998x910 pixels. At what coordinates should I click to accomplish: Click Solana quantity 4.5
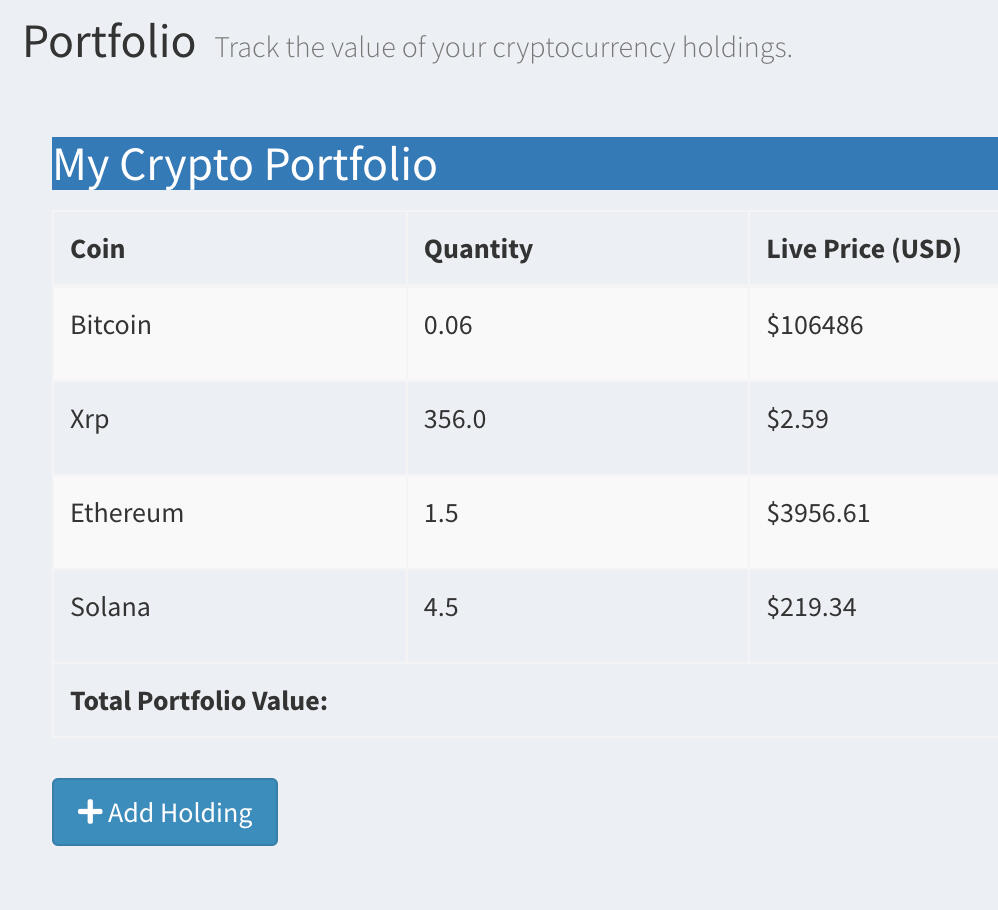click(441, 607)
